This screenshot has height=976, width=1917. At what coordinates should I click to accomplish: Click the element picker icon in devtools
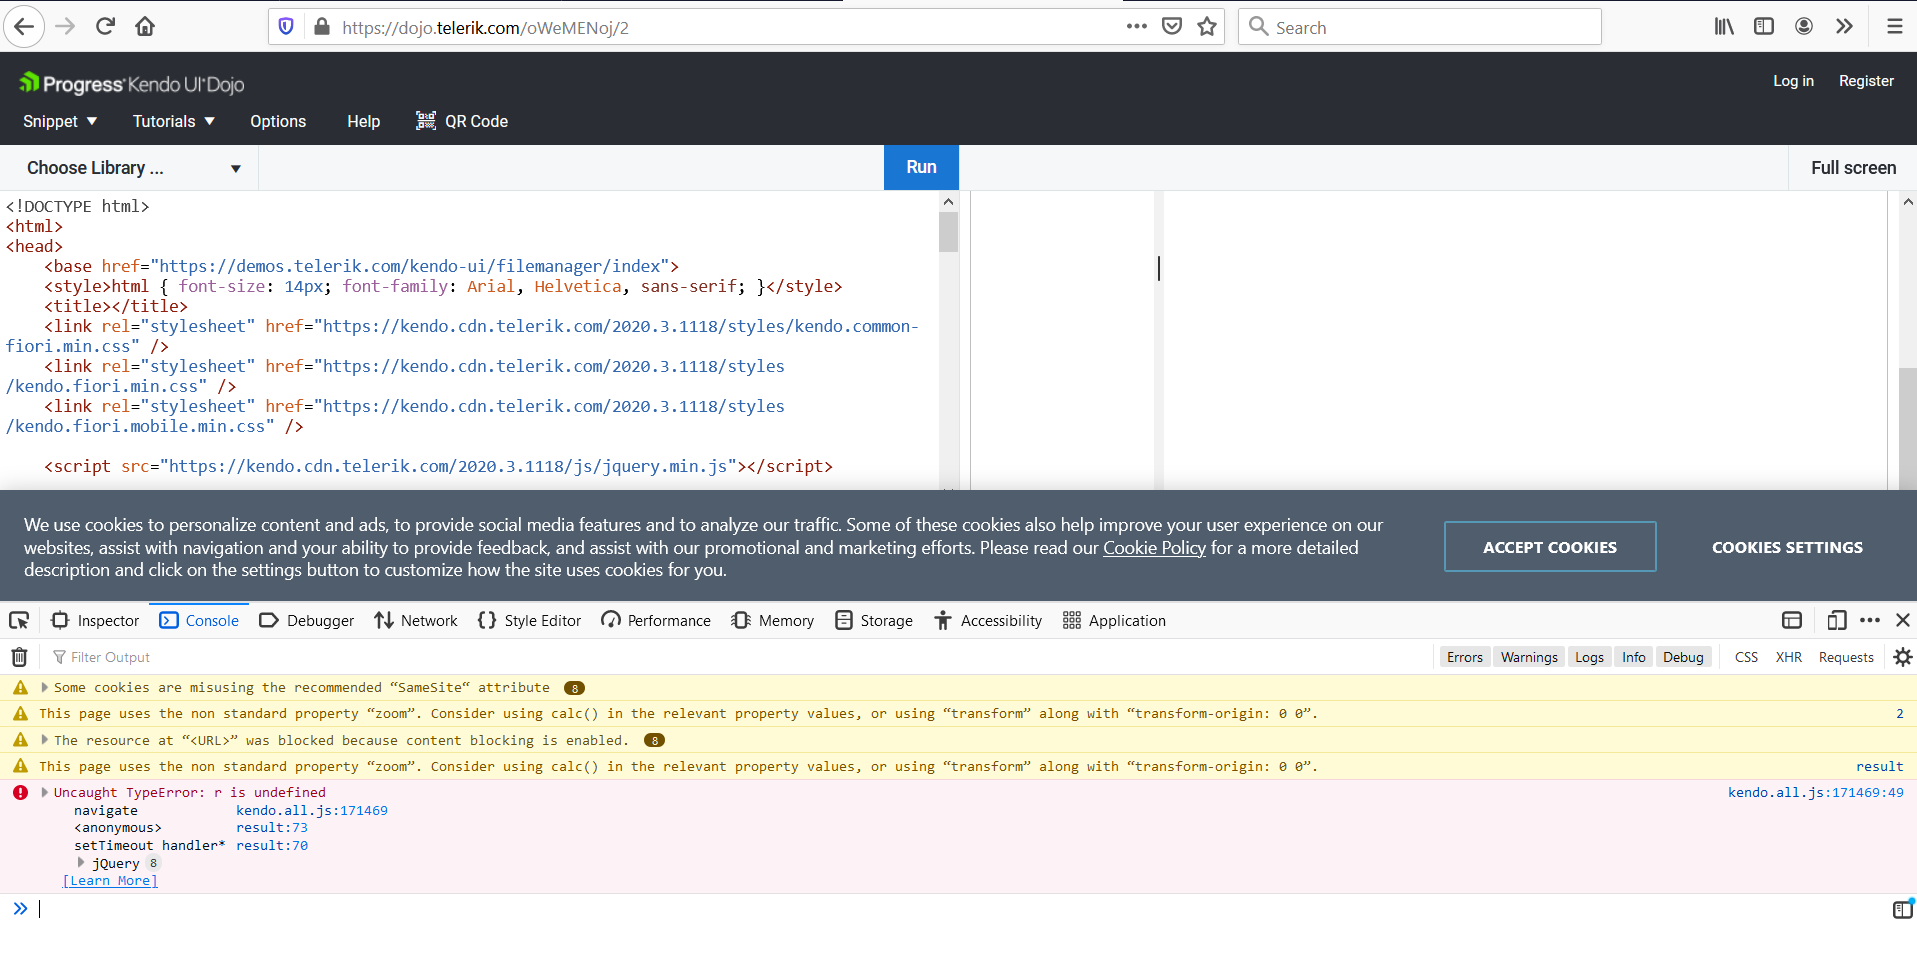point(19,621)
